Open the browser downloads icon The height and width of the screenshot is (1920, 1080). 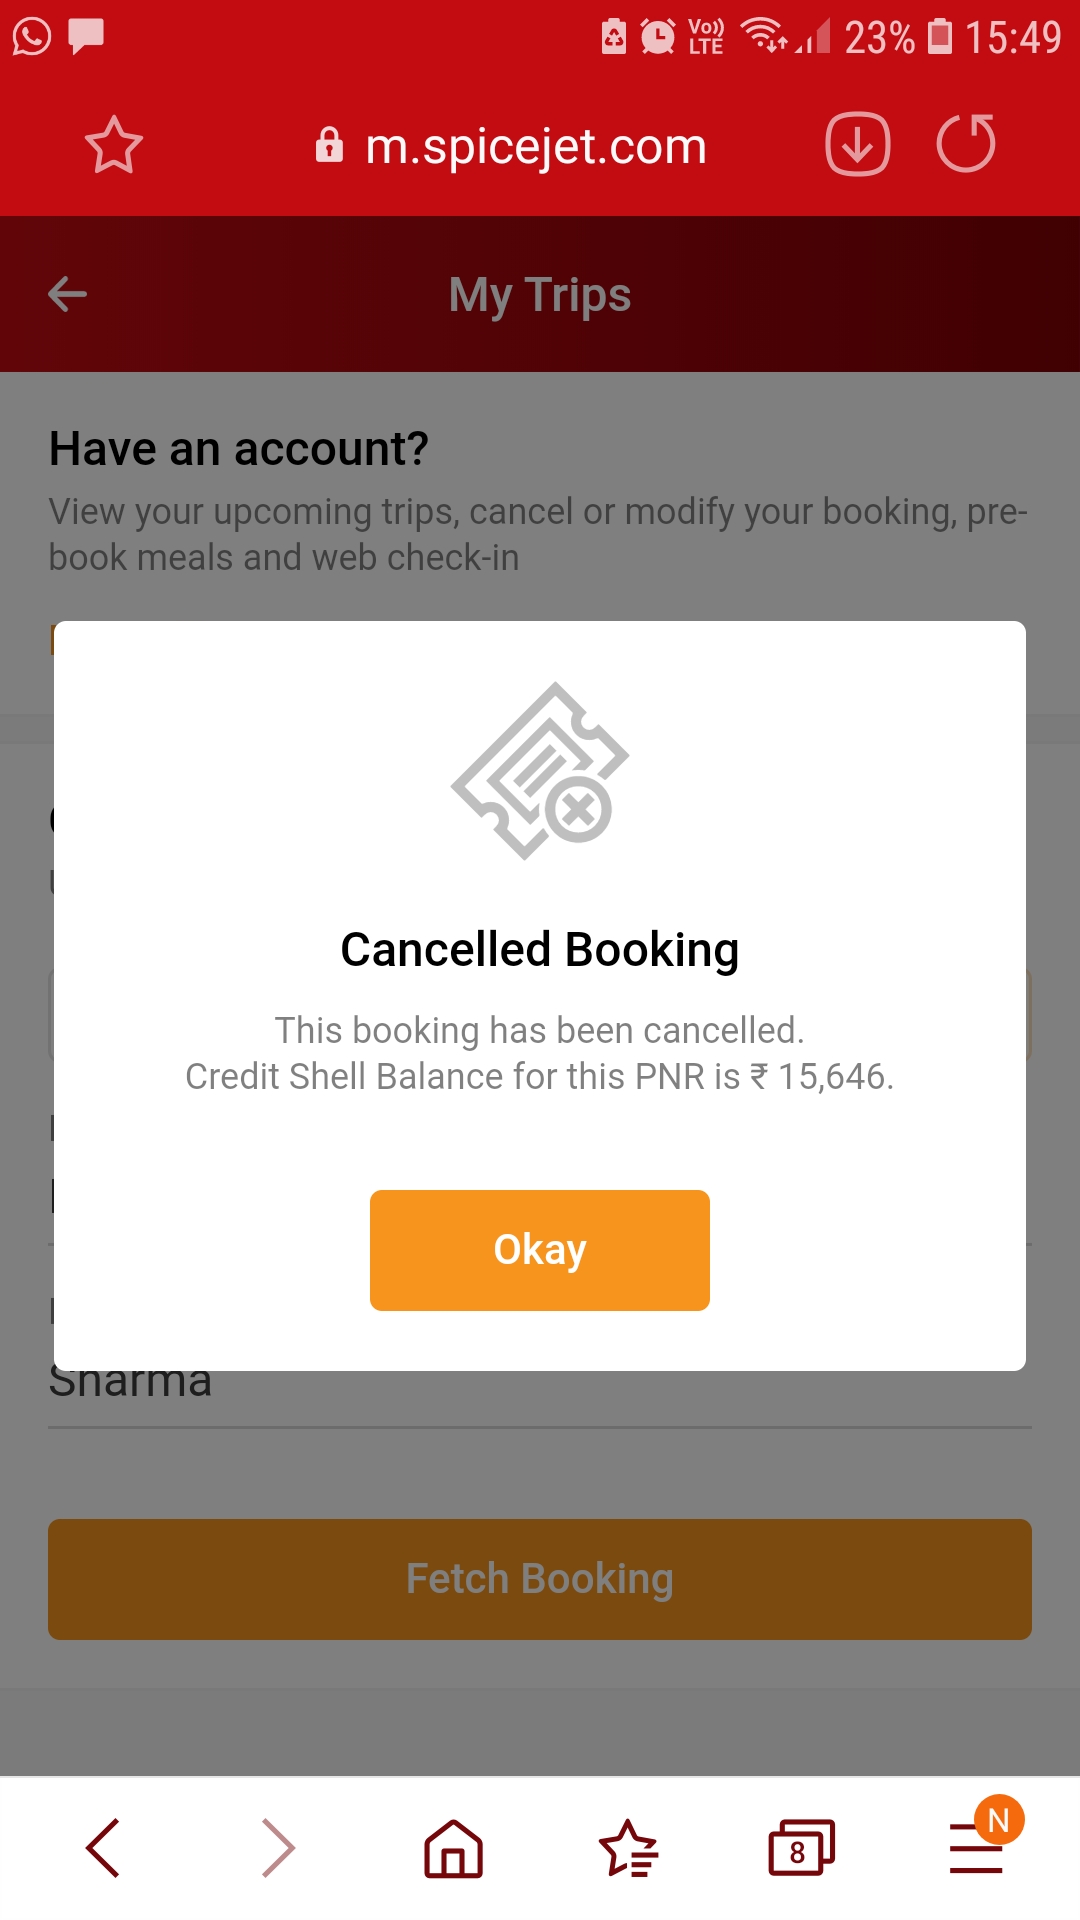[857, 145]
